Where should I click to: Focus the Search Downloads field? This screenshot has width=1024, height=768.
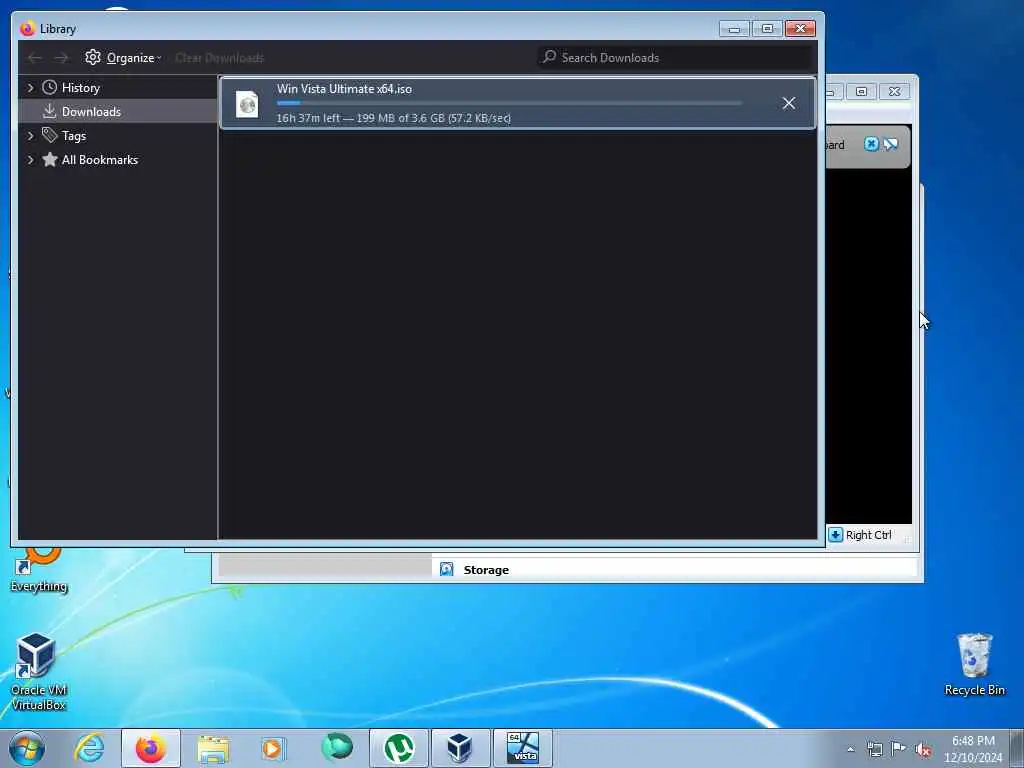tap(675, 57)
